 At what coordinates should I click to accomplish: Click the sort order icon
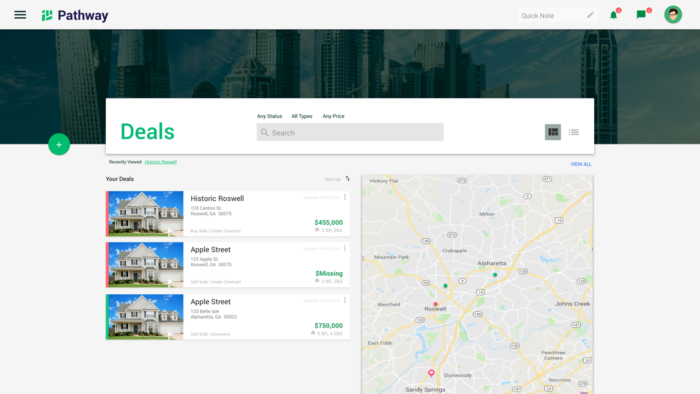pyautogui.click(x=347, y=179)
